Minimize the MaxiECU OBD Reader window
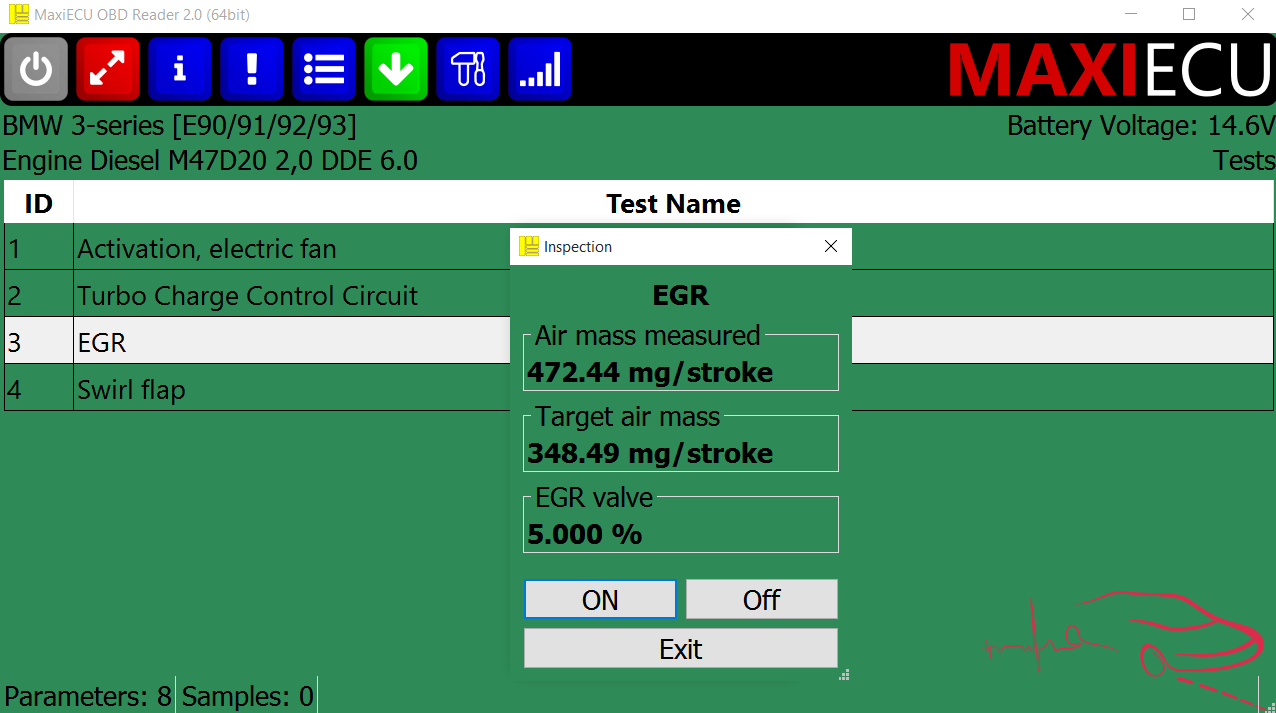 tap(1130, 14)
